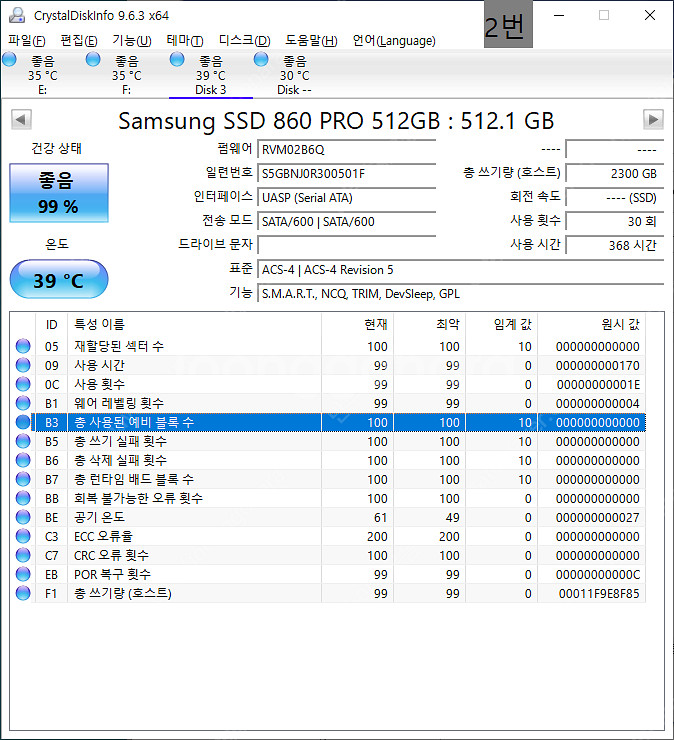Click the status orb for attribute BE
The image size is (674, 740).
(23, 517)
